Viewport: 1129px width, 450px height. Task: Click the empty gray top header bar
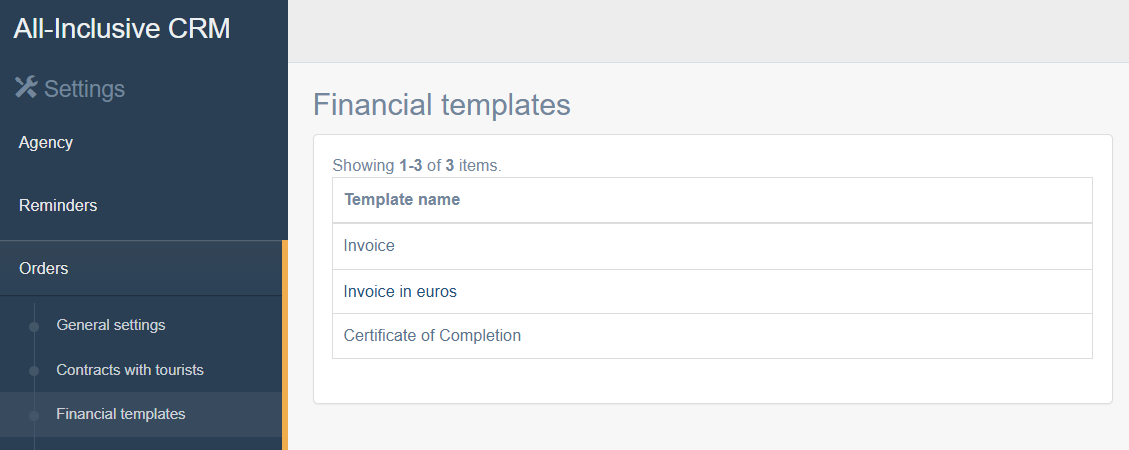pos(708,30)
